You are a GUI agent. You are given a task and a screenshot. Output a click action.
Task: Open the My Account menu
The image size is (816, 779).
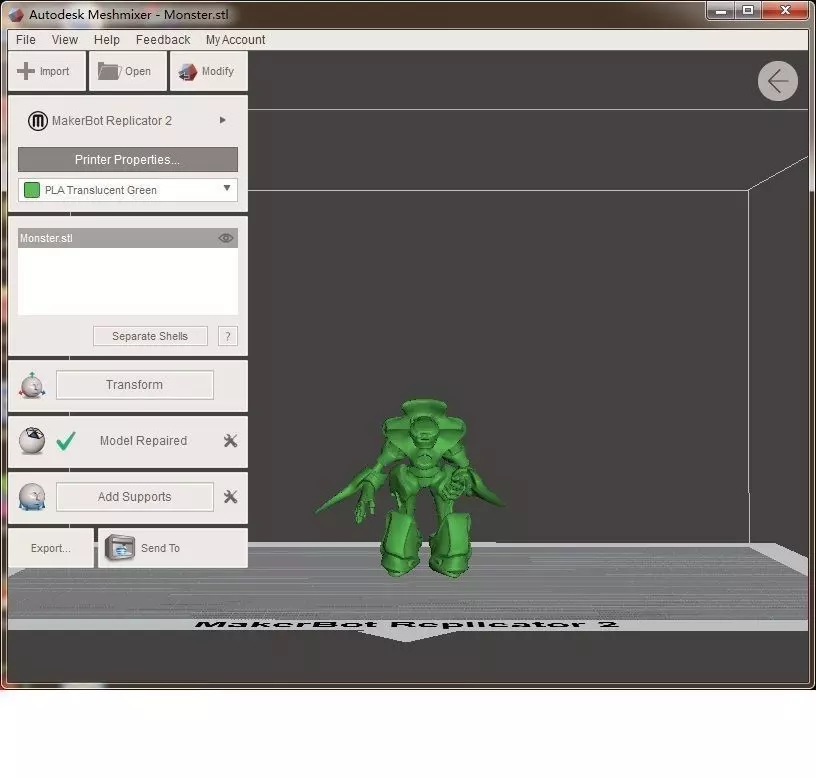point(235,40)
